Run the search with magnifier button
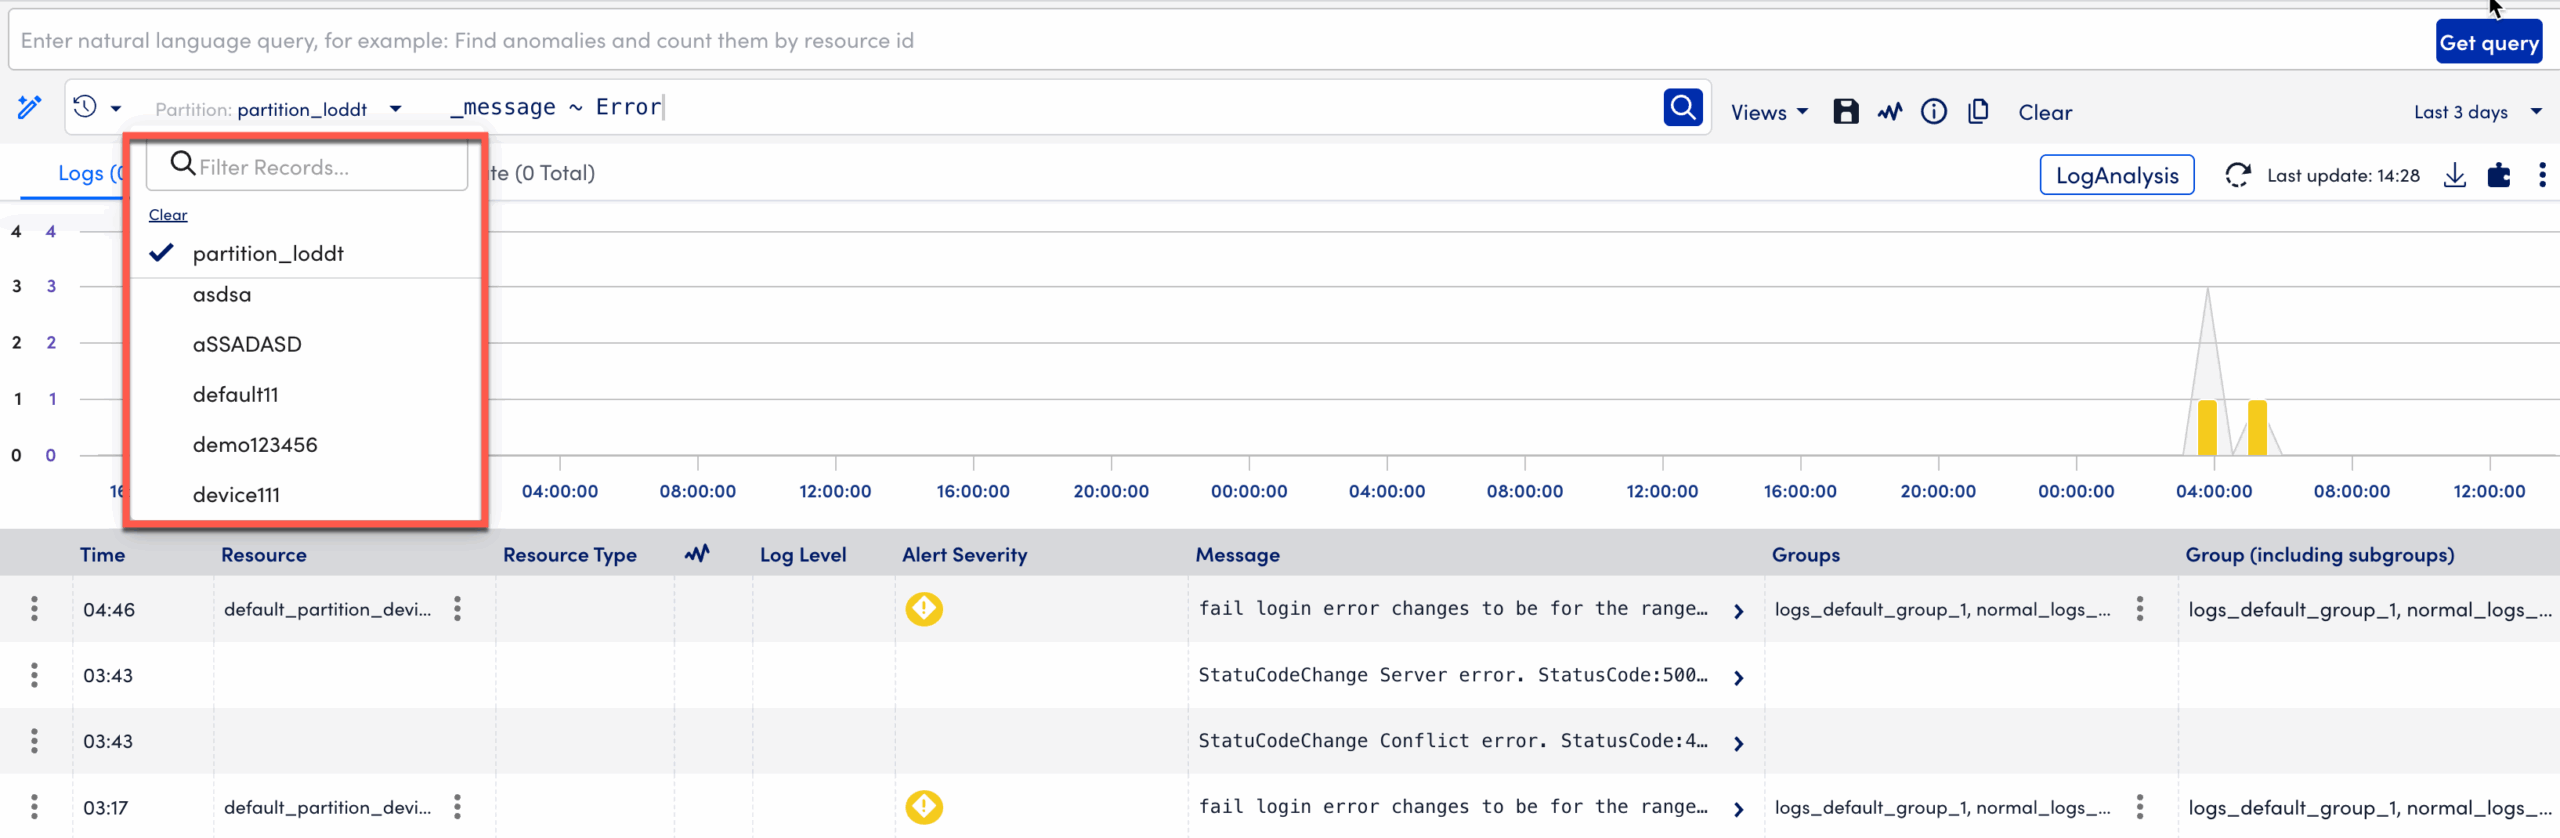 1683,107
